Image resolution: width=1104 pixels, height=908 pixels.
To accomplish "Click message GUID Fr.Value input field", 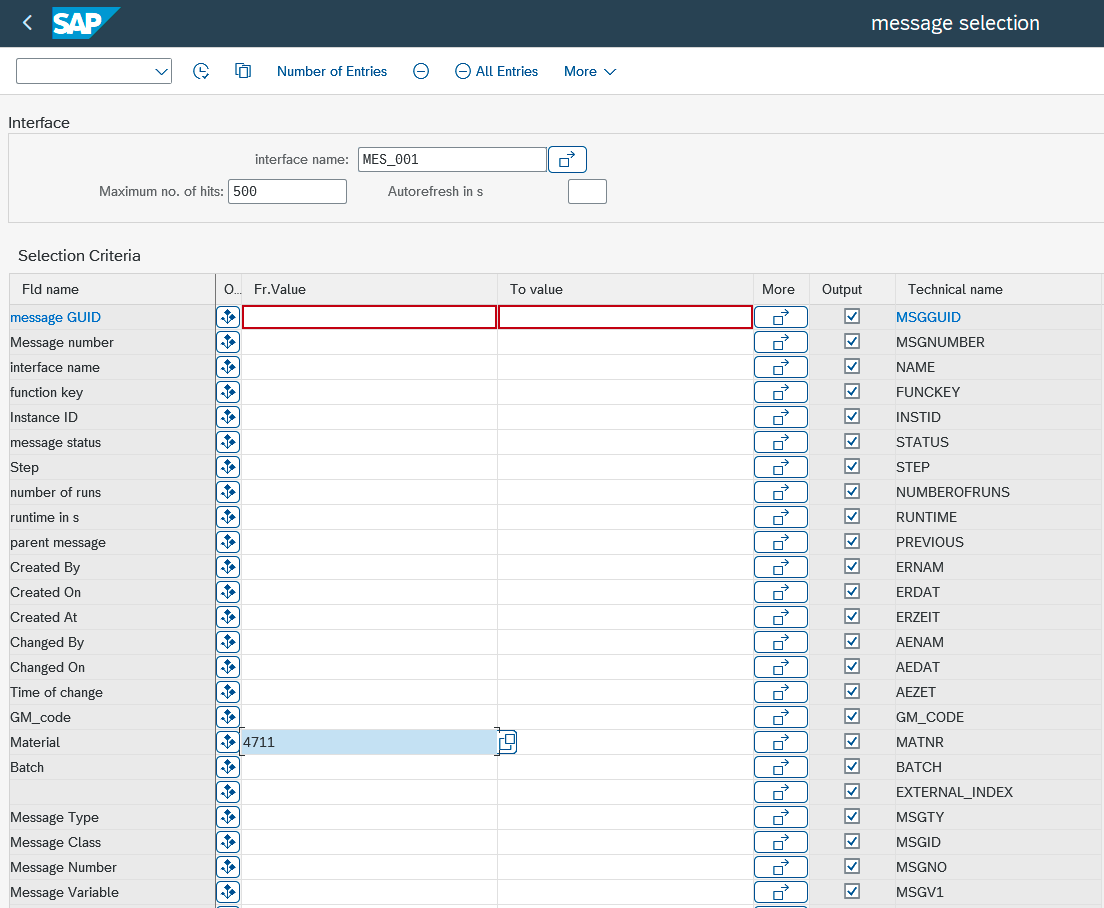I will coord(370,317).
